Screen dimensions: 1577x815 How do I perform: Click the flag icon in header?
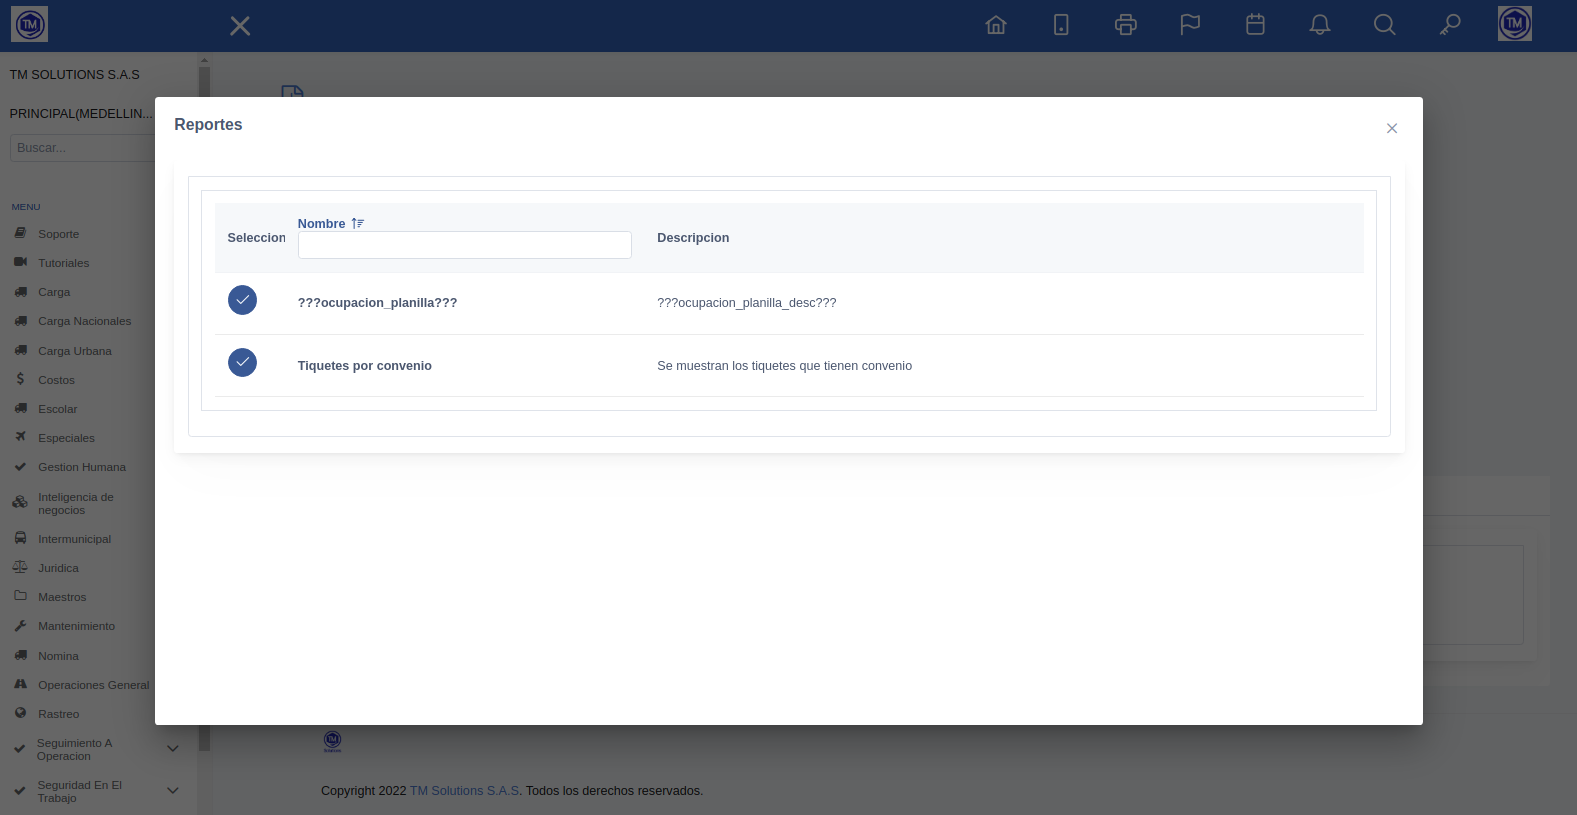coord(1190,25)
